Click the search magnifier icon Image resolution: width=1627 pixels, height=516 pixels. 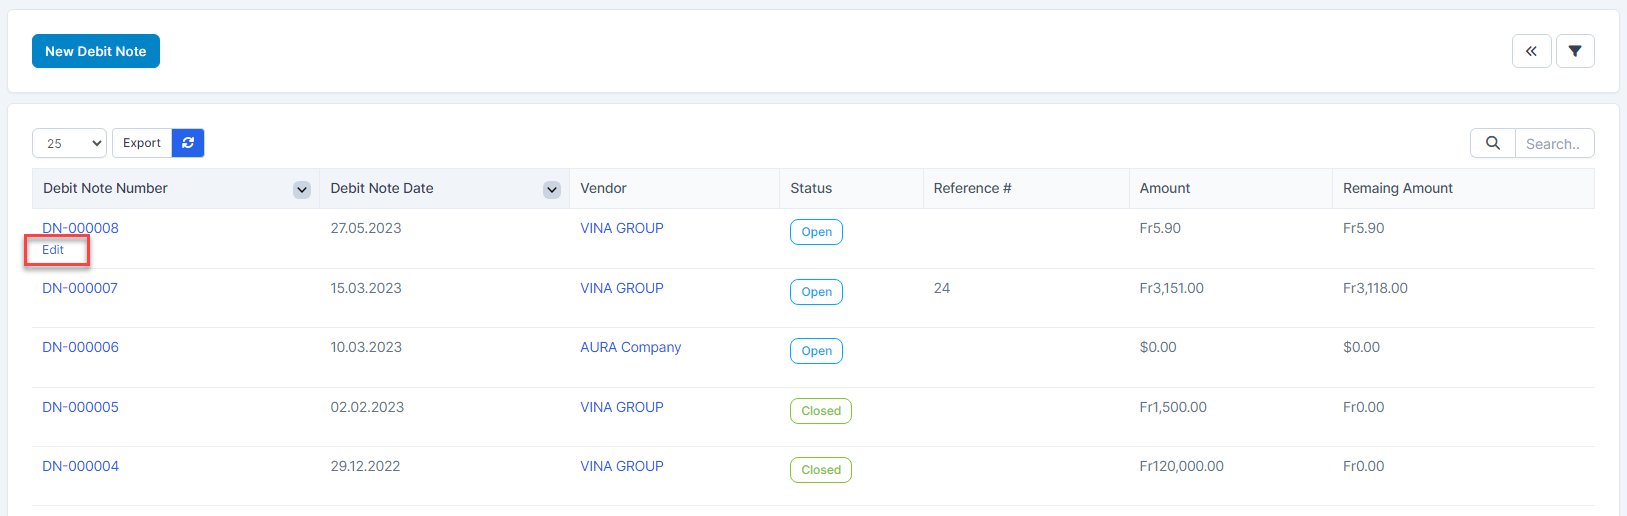click(x=1492, y=143)
